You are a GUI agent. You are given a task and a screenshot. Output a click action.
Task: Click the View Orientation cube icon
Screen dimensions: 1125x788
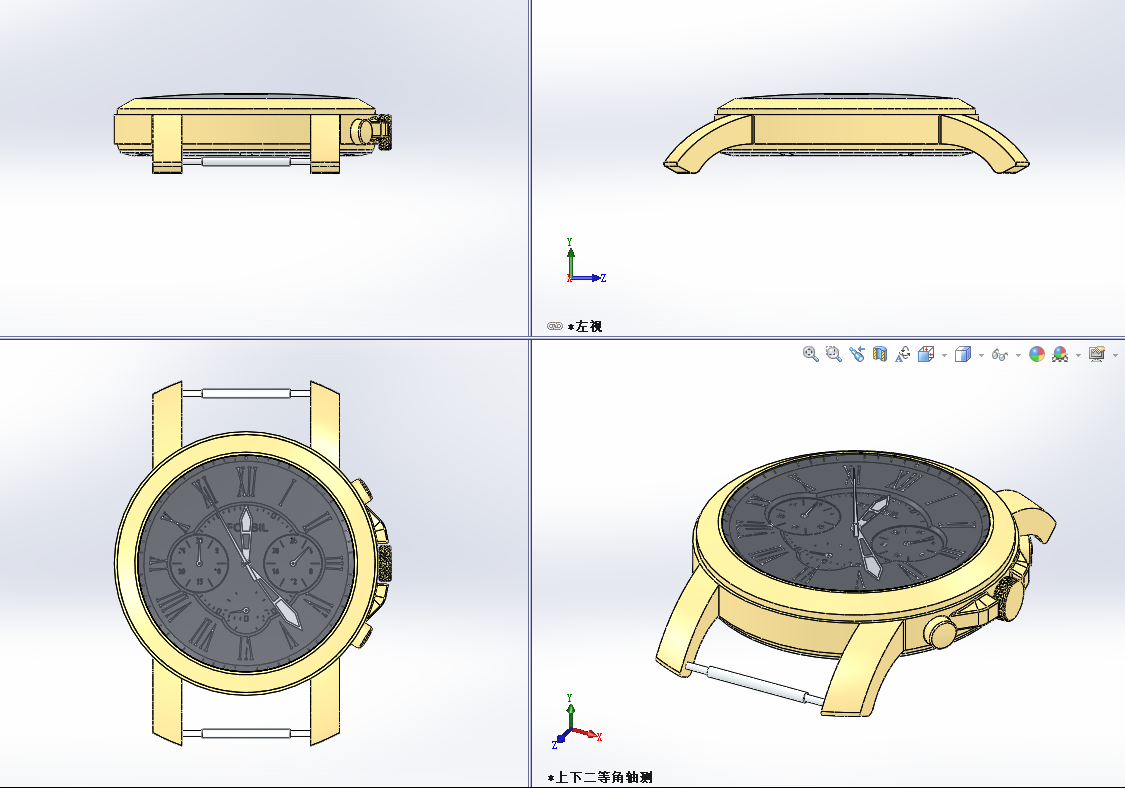(926, 354)
